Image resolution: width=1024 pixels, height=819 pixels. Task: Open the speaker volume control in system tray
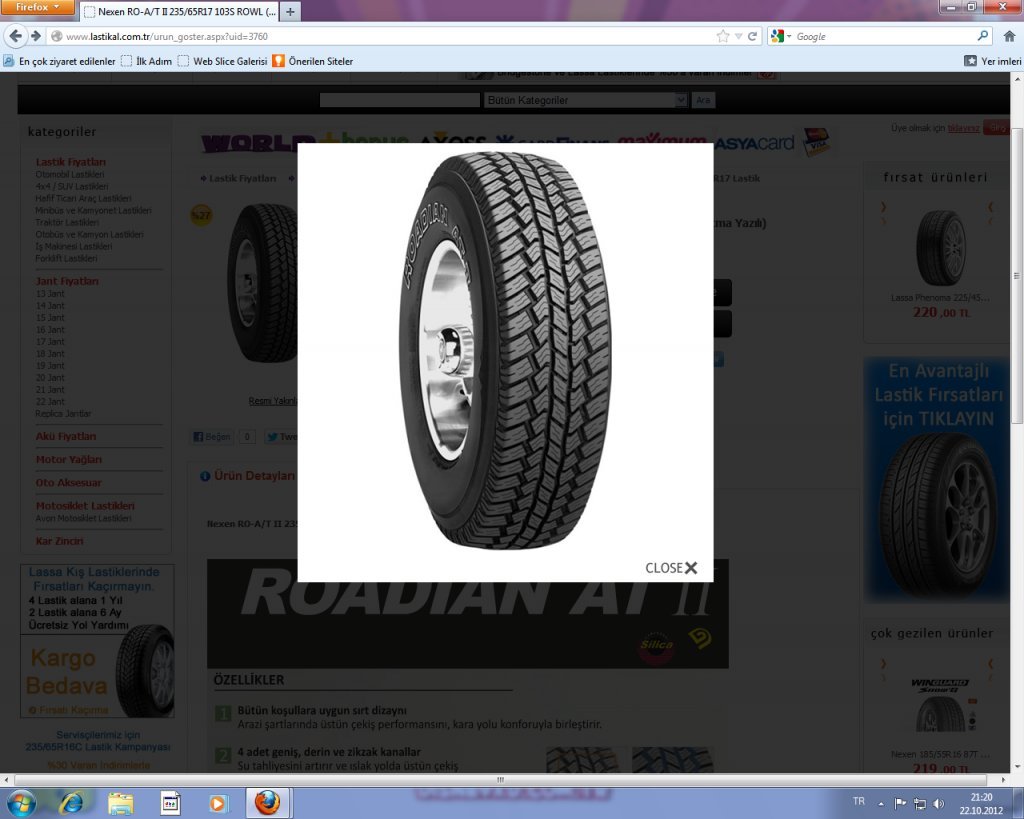point(938,803)
